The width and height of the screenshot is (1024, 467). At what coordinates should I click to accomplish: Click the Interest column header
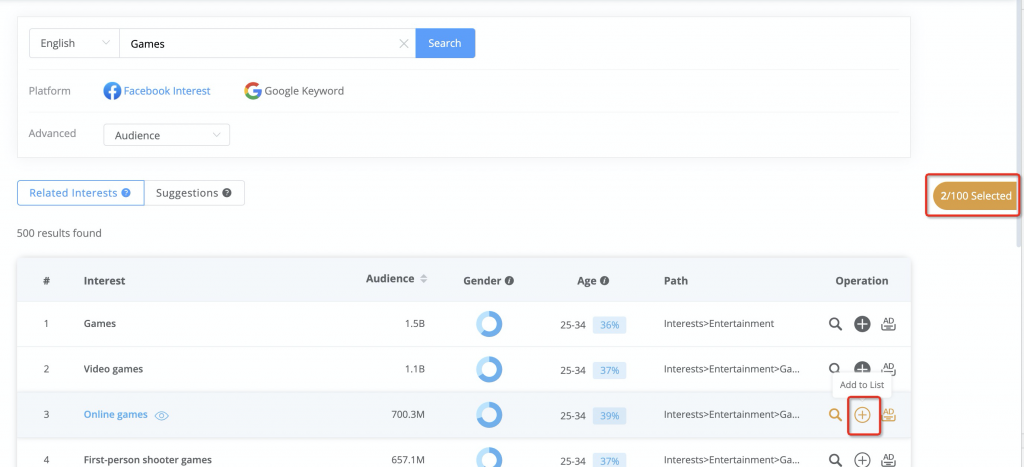click(x=104, y=281)
